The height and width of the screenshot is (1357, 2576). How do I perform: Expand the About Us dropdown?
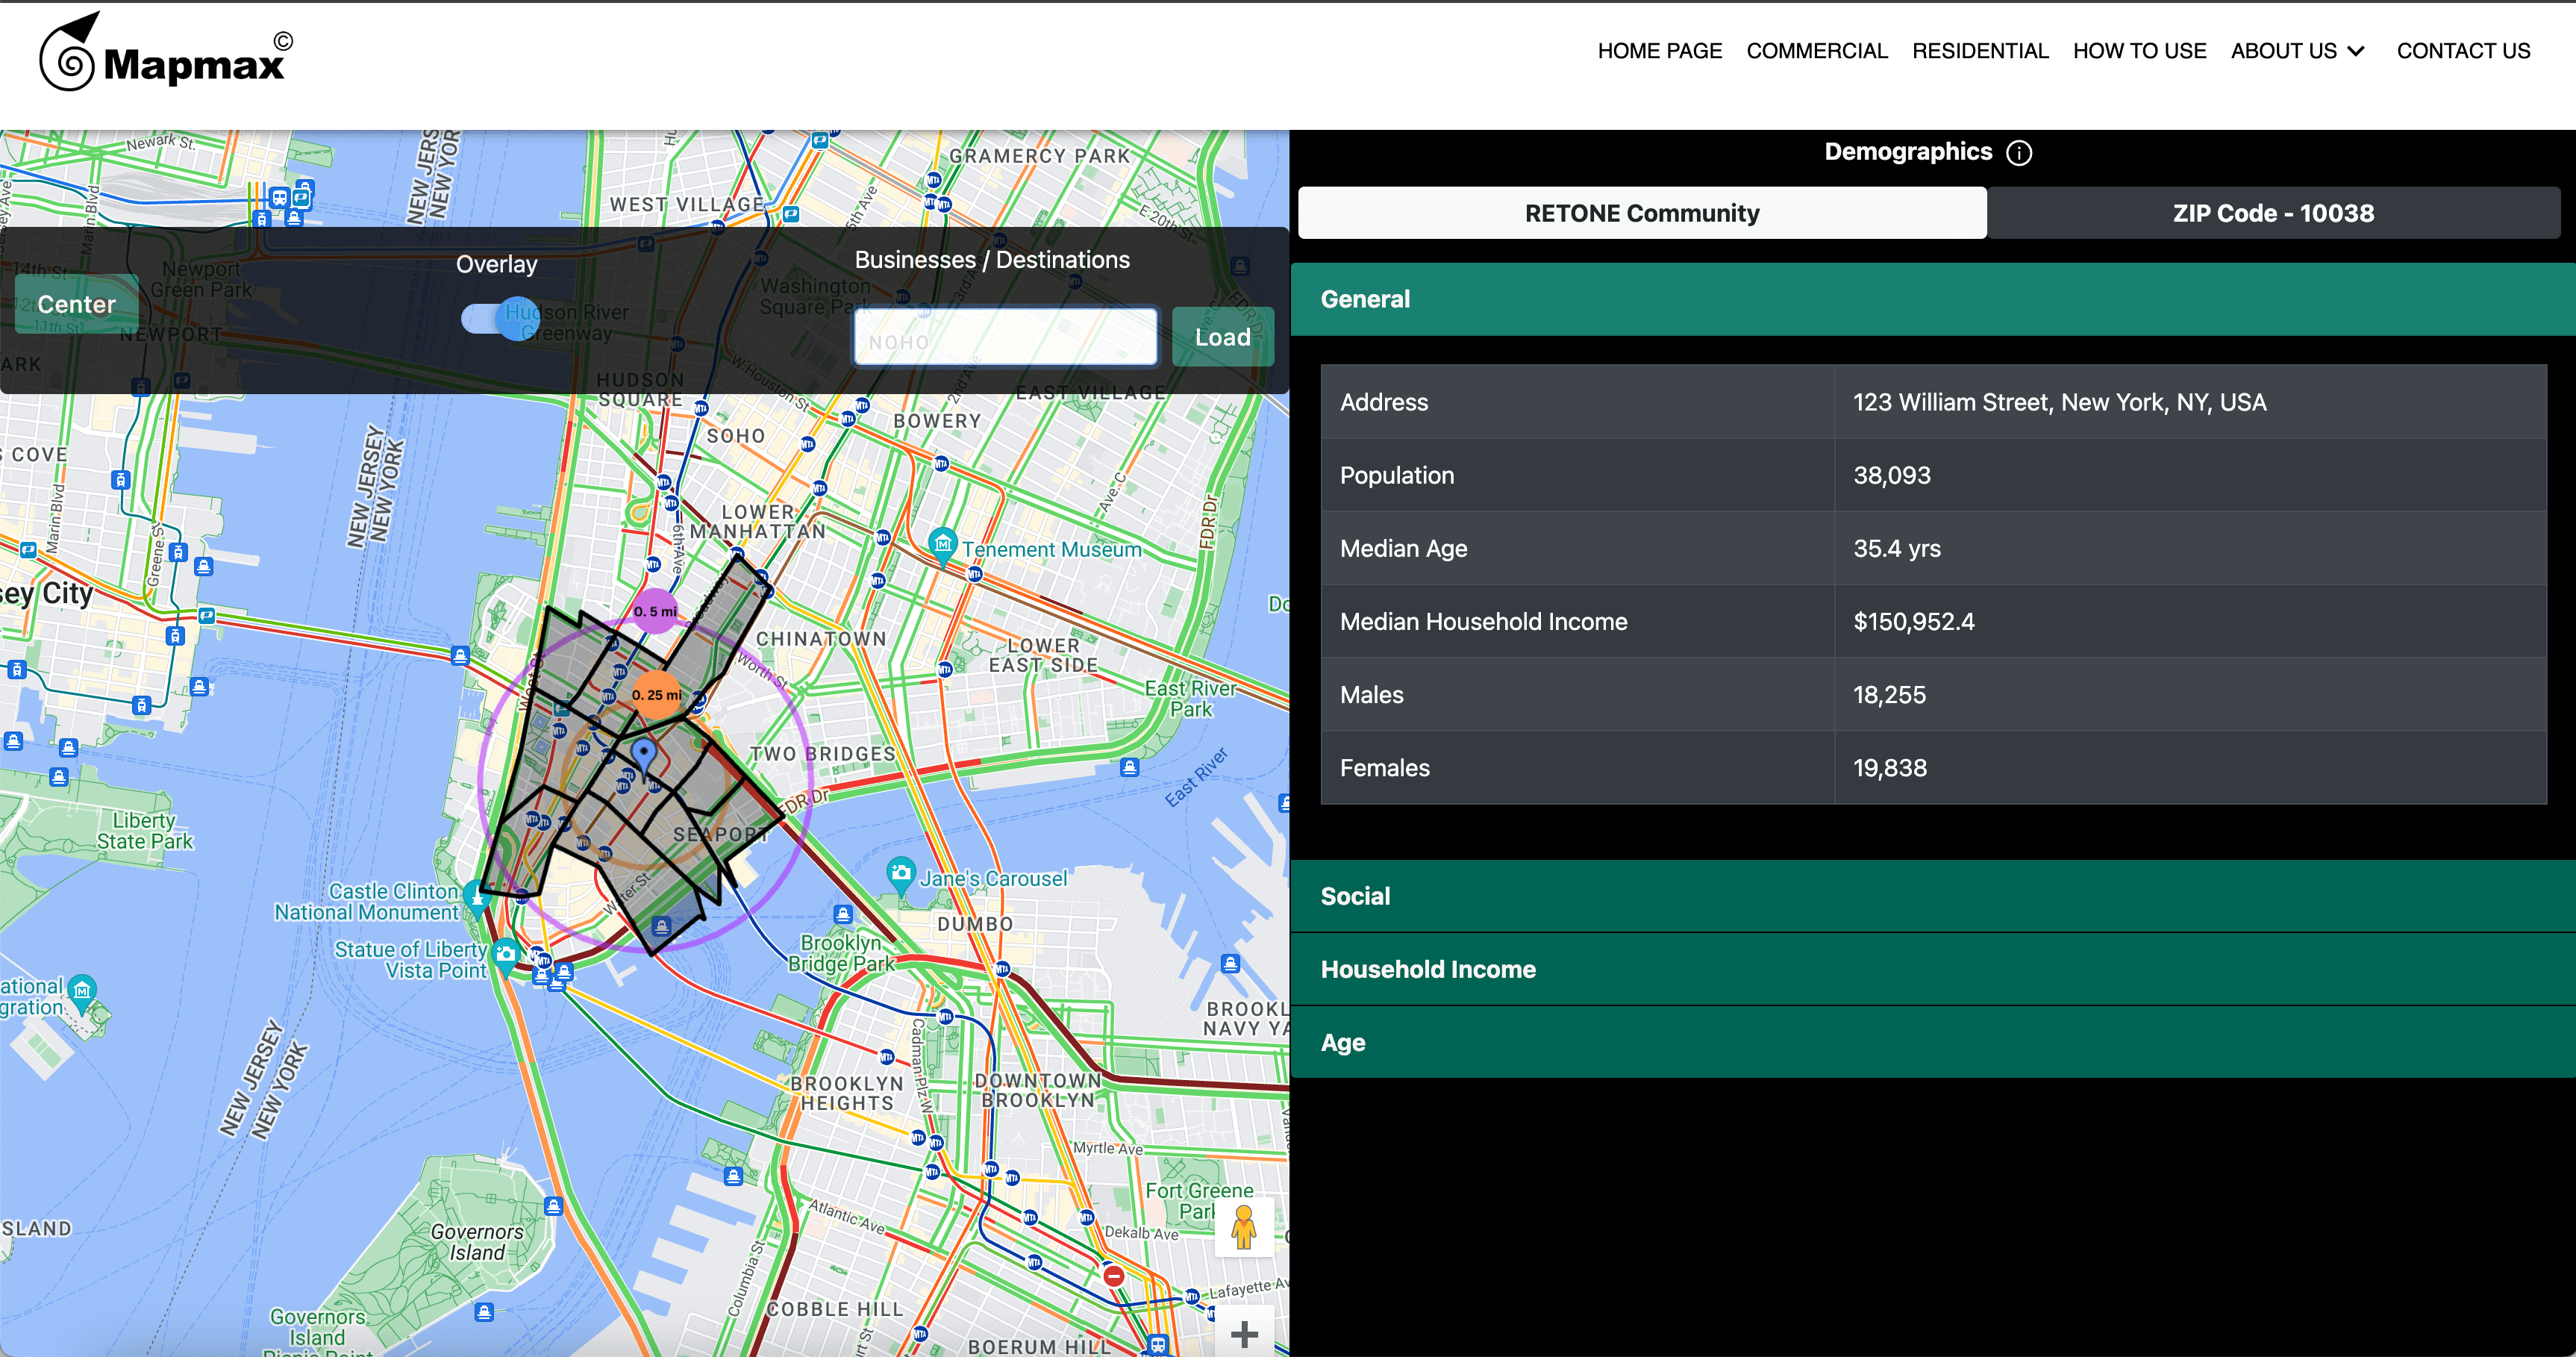coord(2297,51)
